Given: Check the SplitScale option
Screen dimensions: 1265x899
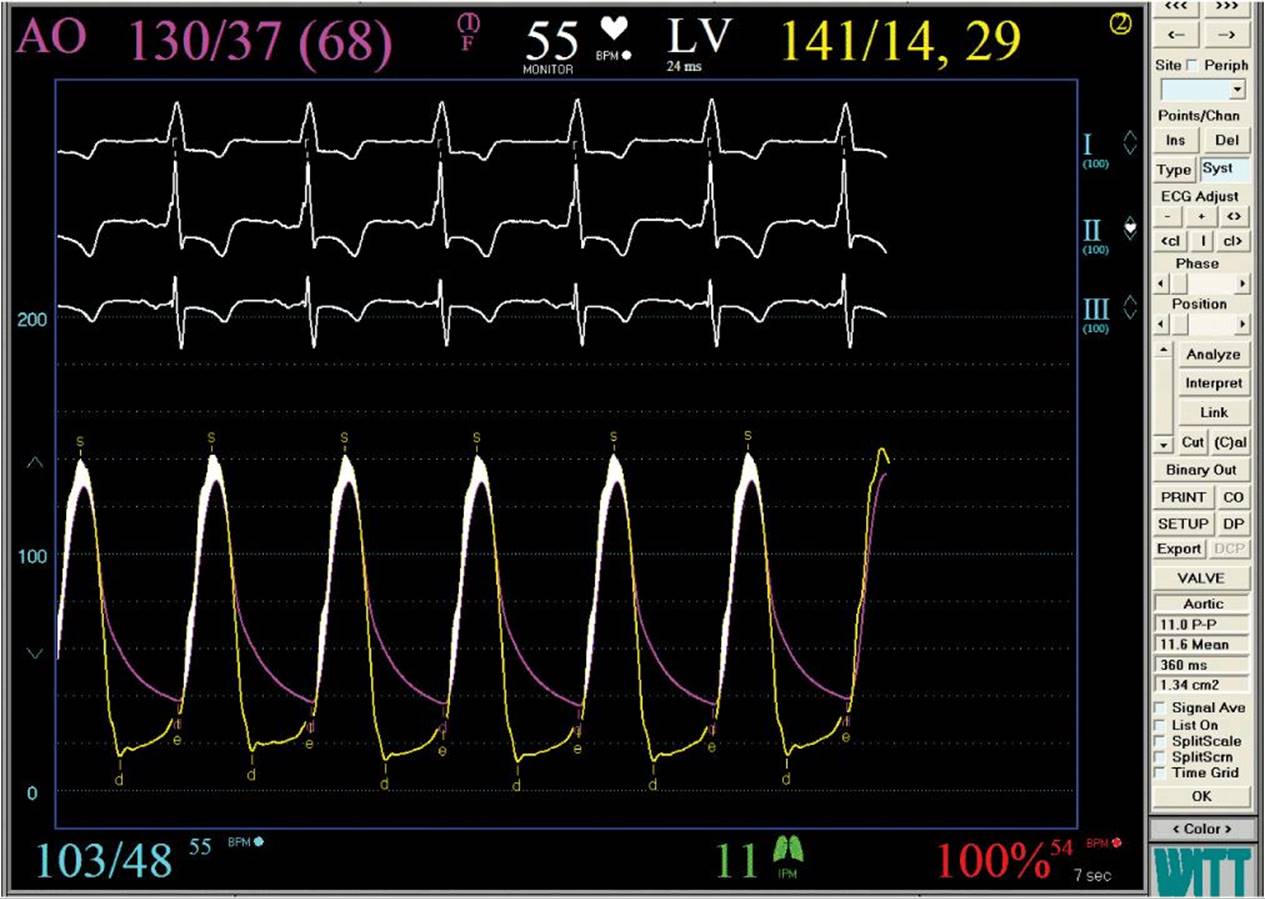Looking at the screenshot, I should (x=1160, y=741).
